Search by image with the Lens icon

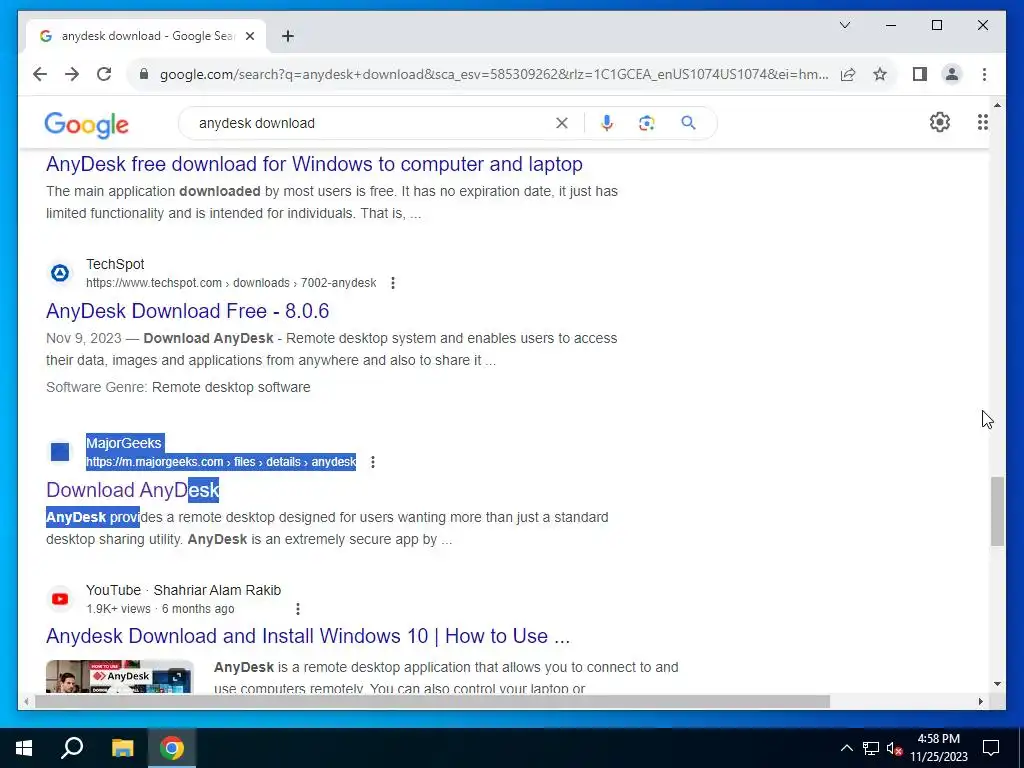click(647, 123)
